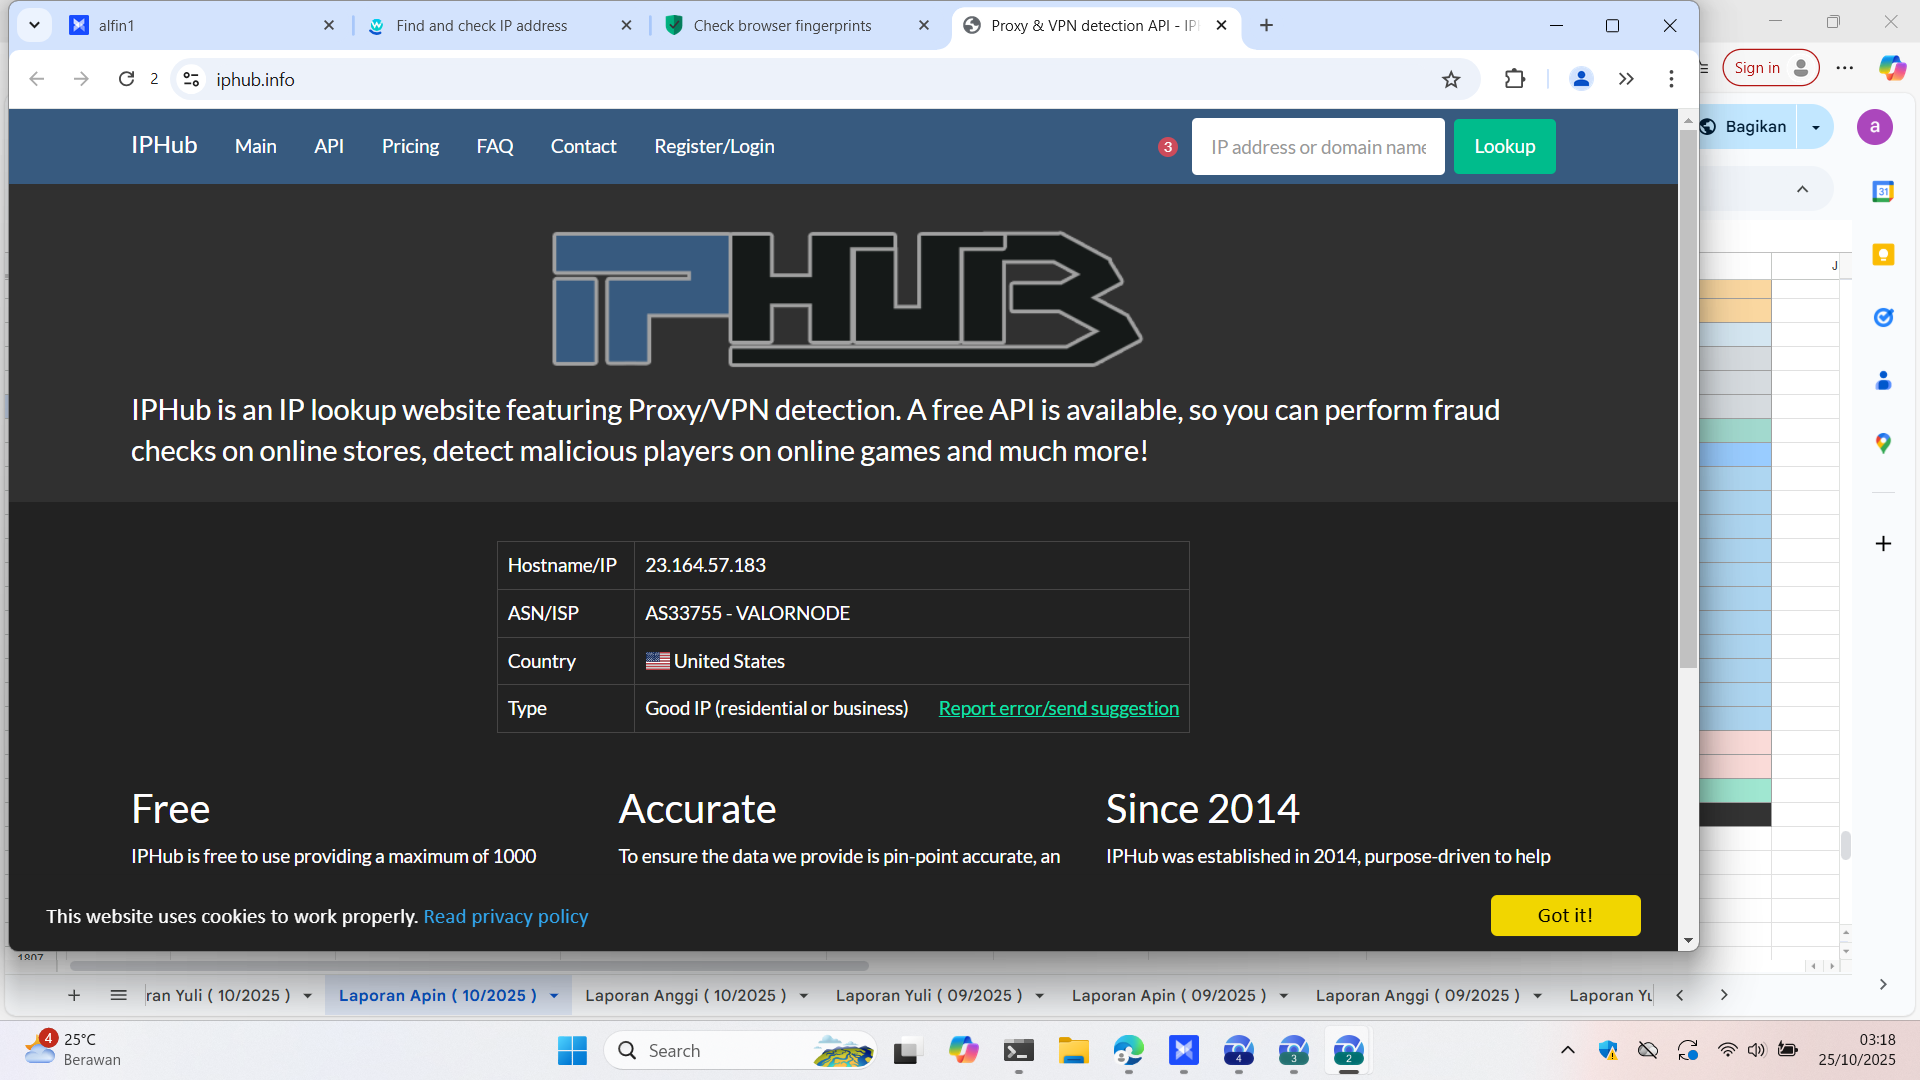Open Google Keep in the Sheets side panel
1920x1080 pixels.
point(1883,255)
